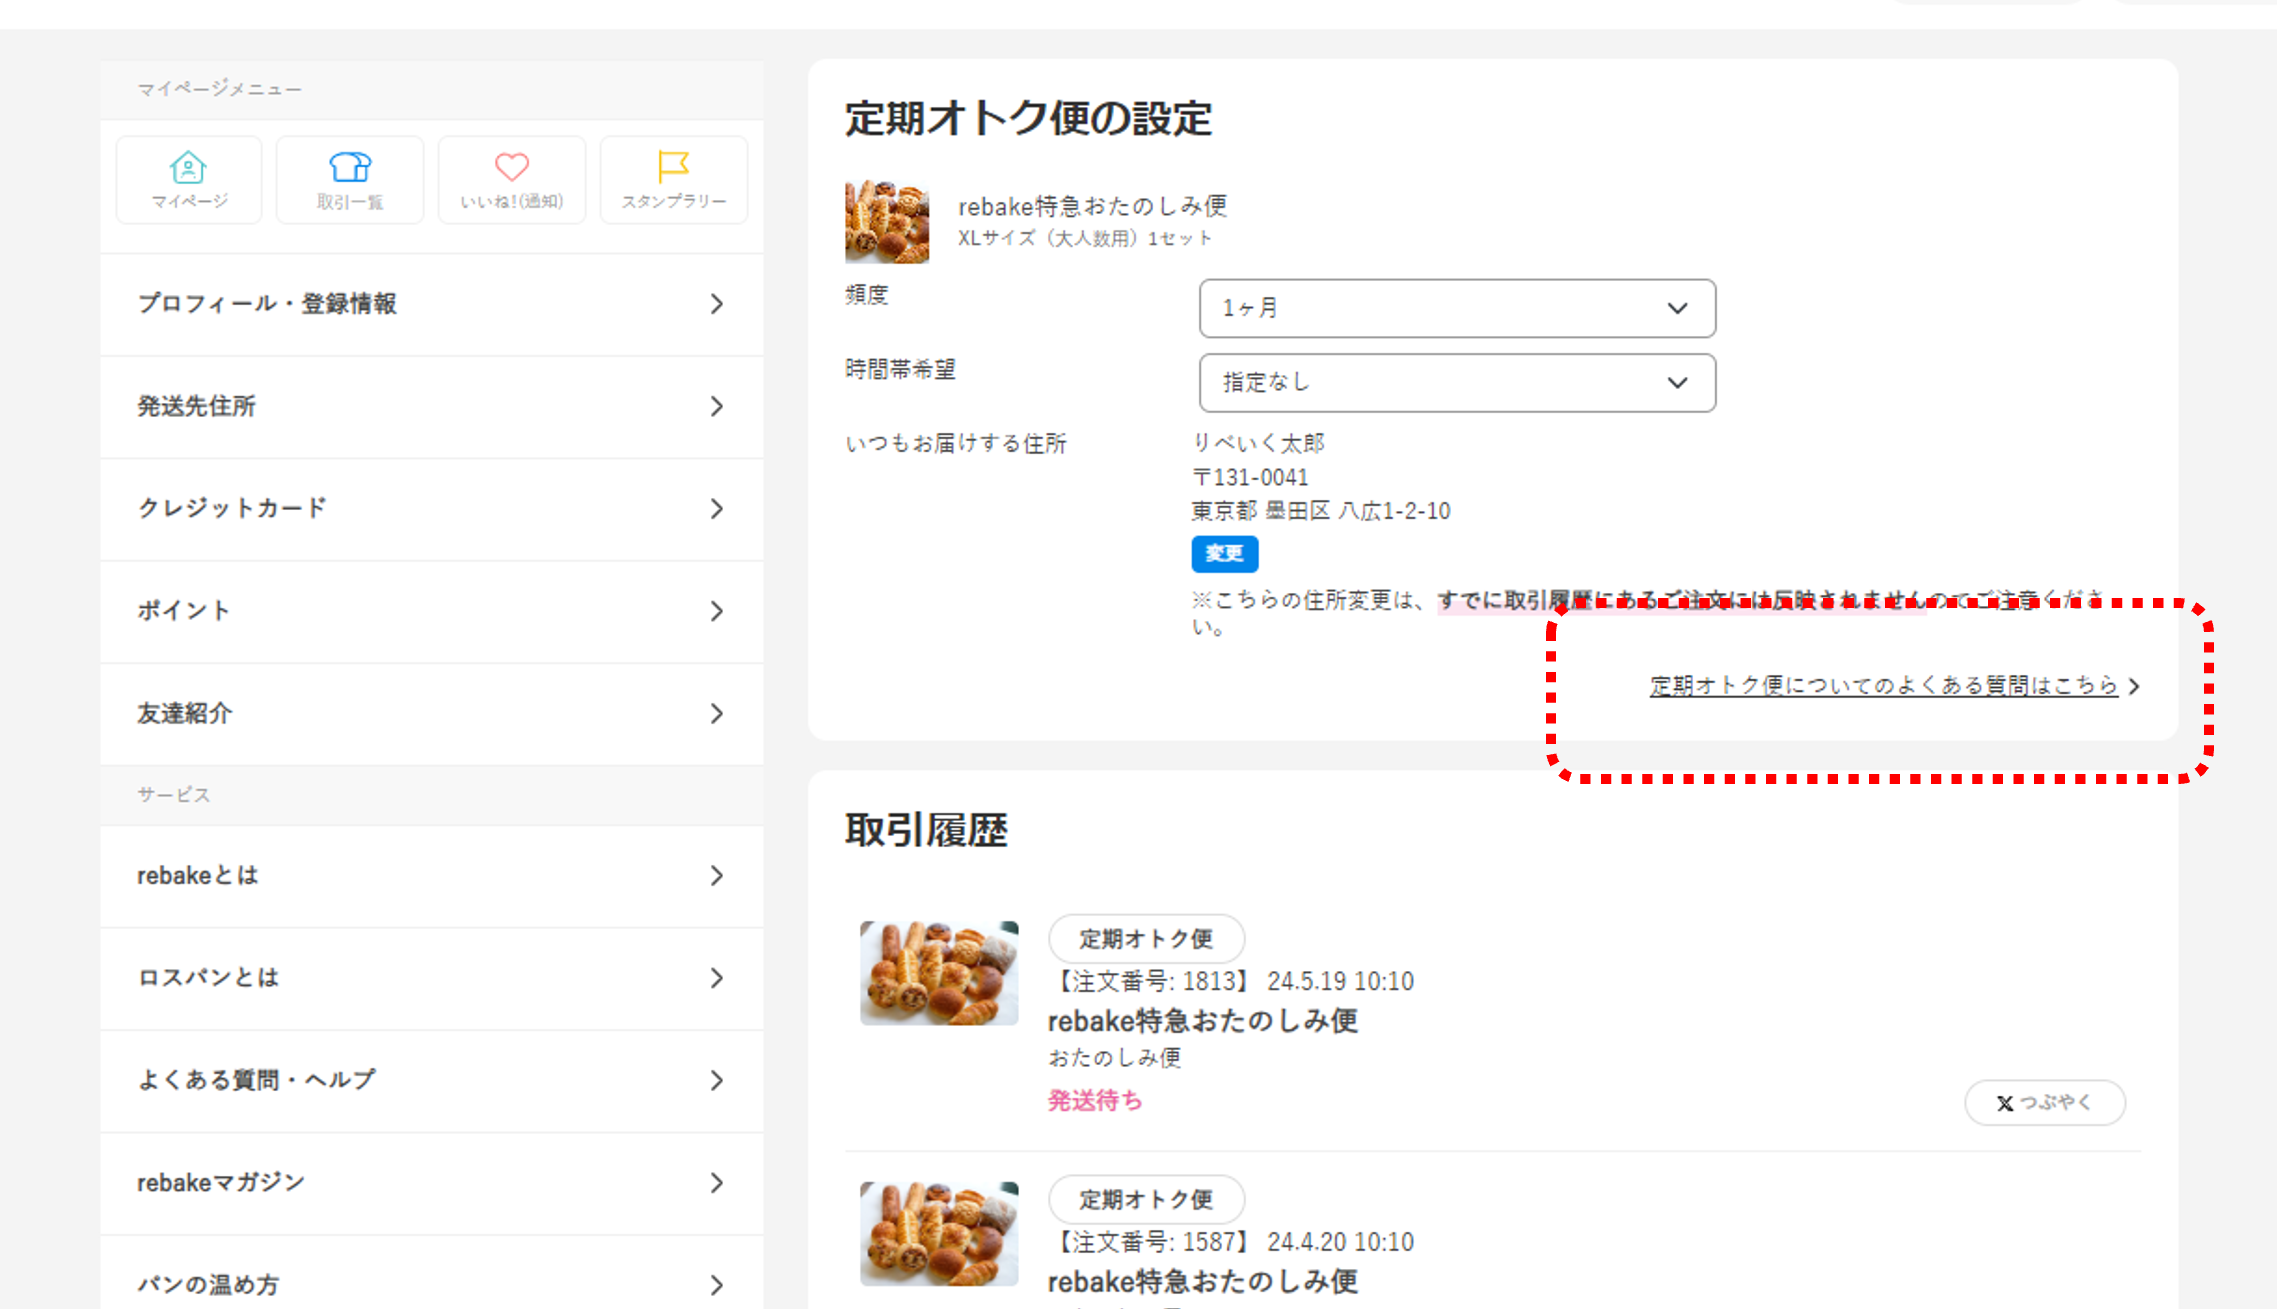Viewport: 2277px width, 1309px height.
Task: Click the 定期オトク便の設定 heading
Action: (x=1028, y=119)
